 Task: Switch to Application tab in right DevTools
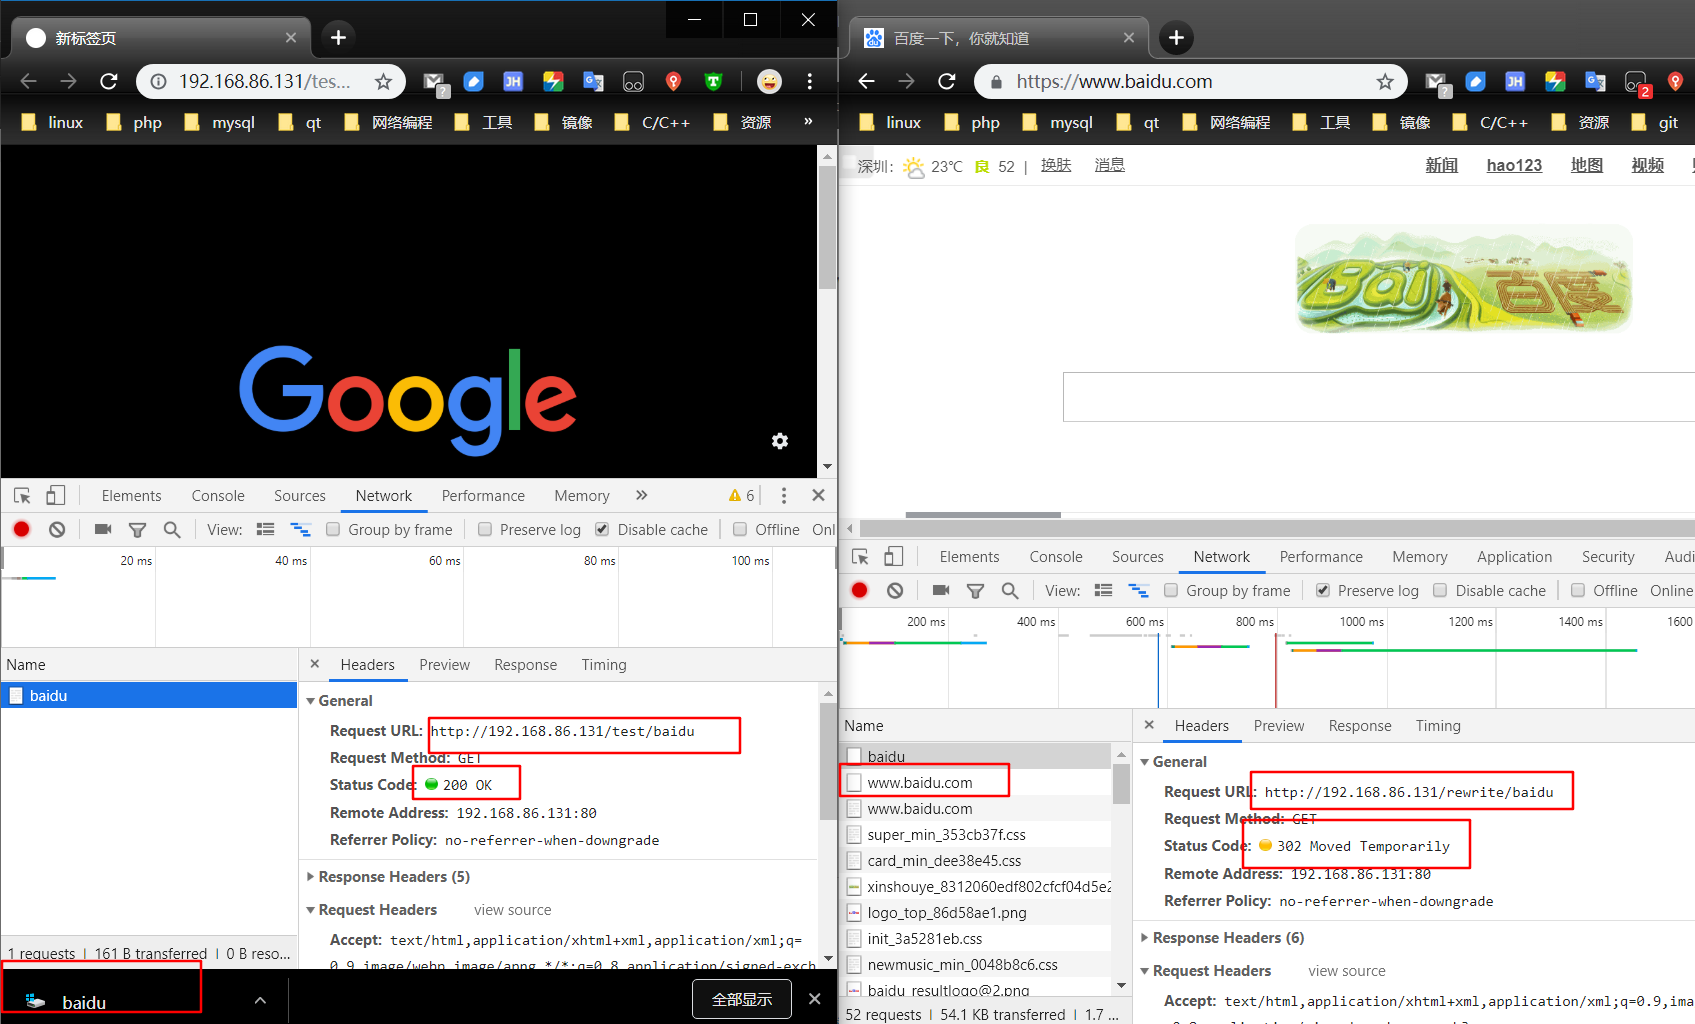point(1514,557)
